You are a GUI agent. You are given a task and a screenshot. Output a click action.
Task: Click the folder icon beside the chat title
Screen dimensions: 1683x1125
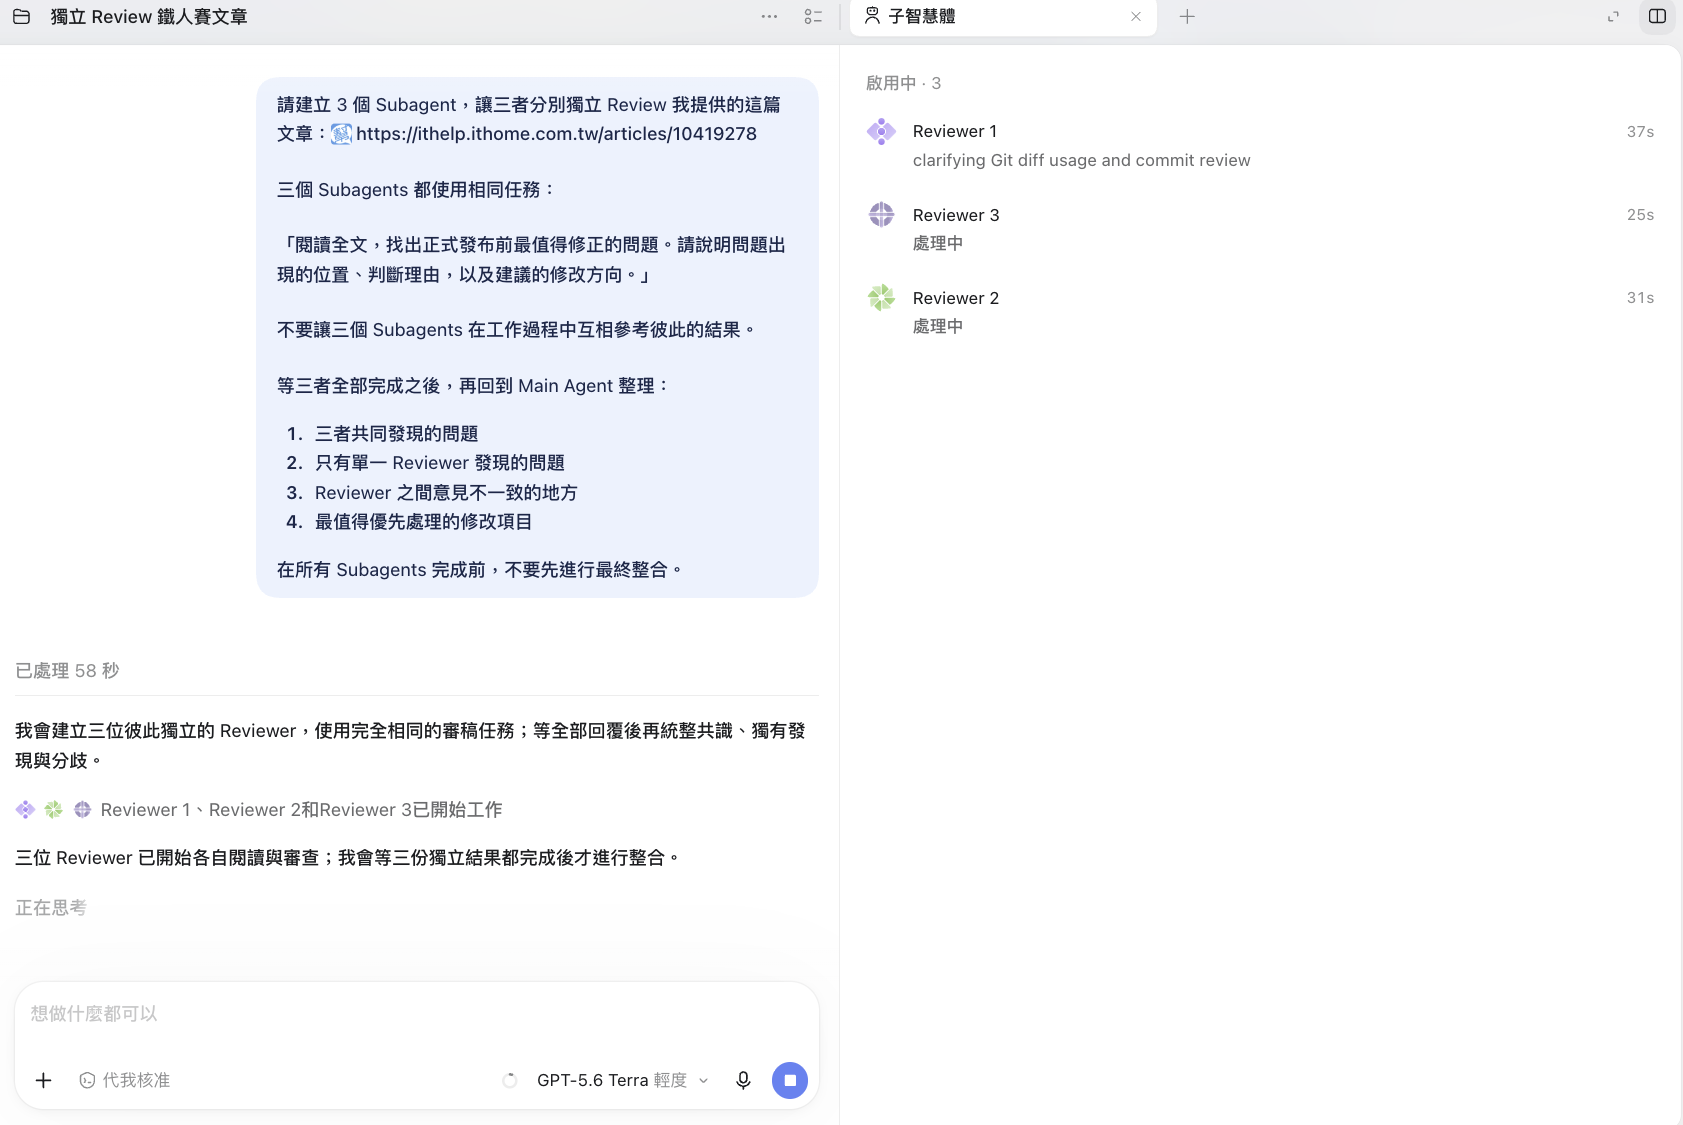pos(21,16)
